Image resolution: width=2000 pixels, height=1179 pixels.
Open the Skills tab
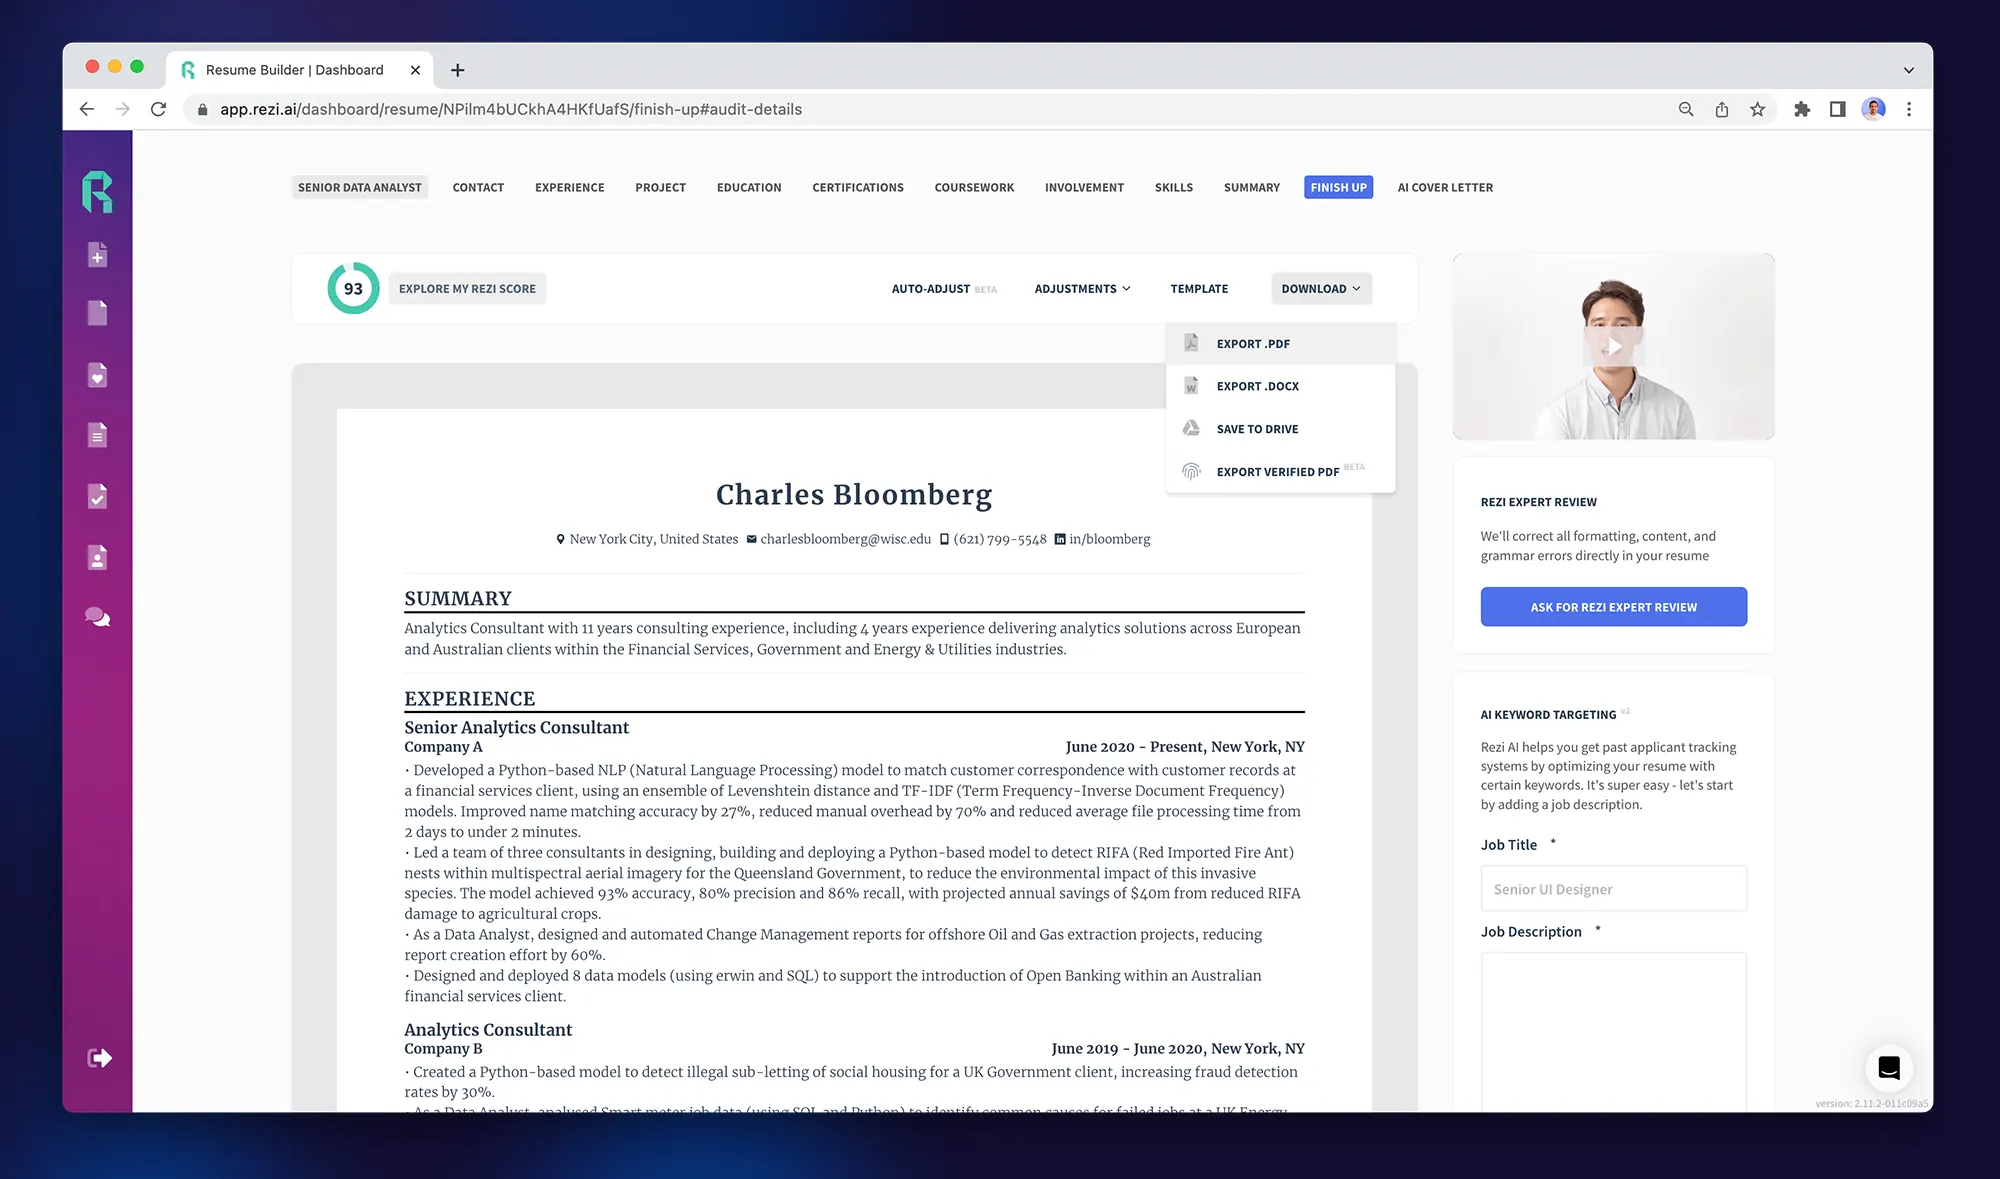(x=1174, y=188)
